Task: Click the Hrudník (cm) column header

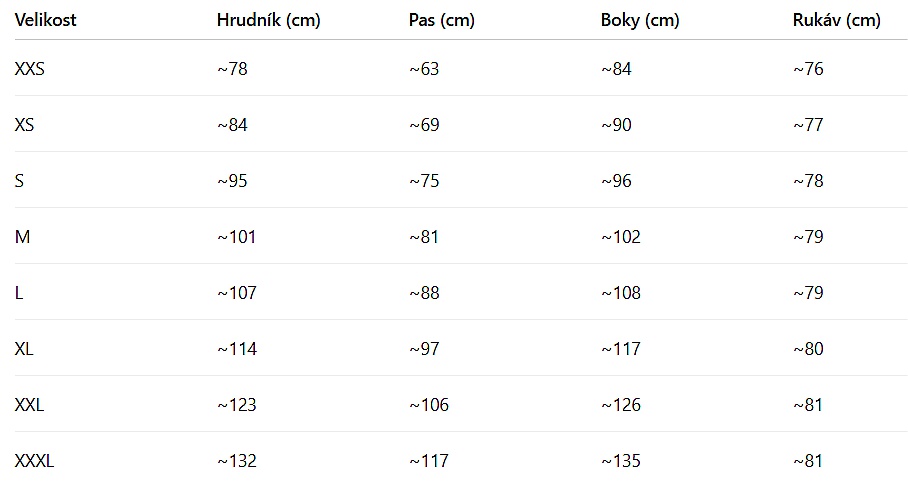Action: [x=268, y=20]
